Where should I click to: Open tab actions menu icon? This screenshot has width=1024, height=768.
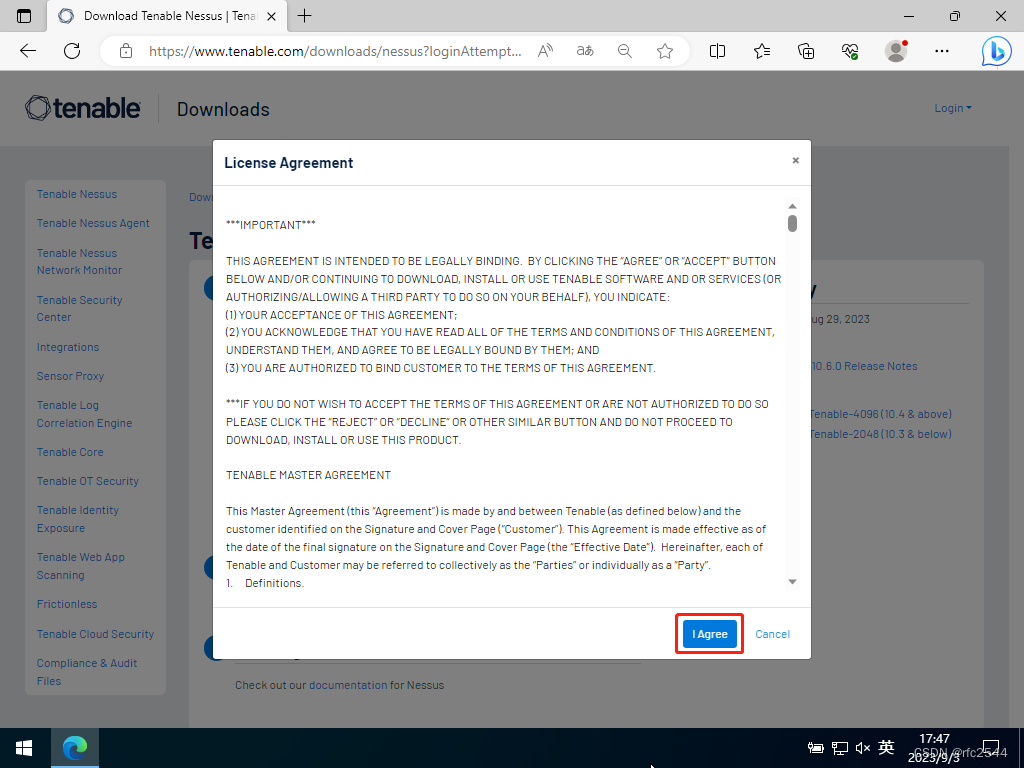pyautogui.click(x=24, y=16)
